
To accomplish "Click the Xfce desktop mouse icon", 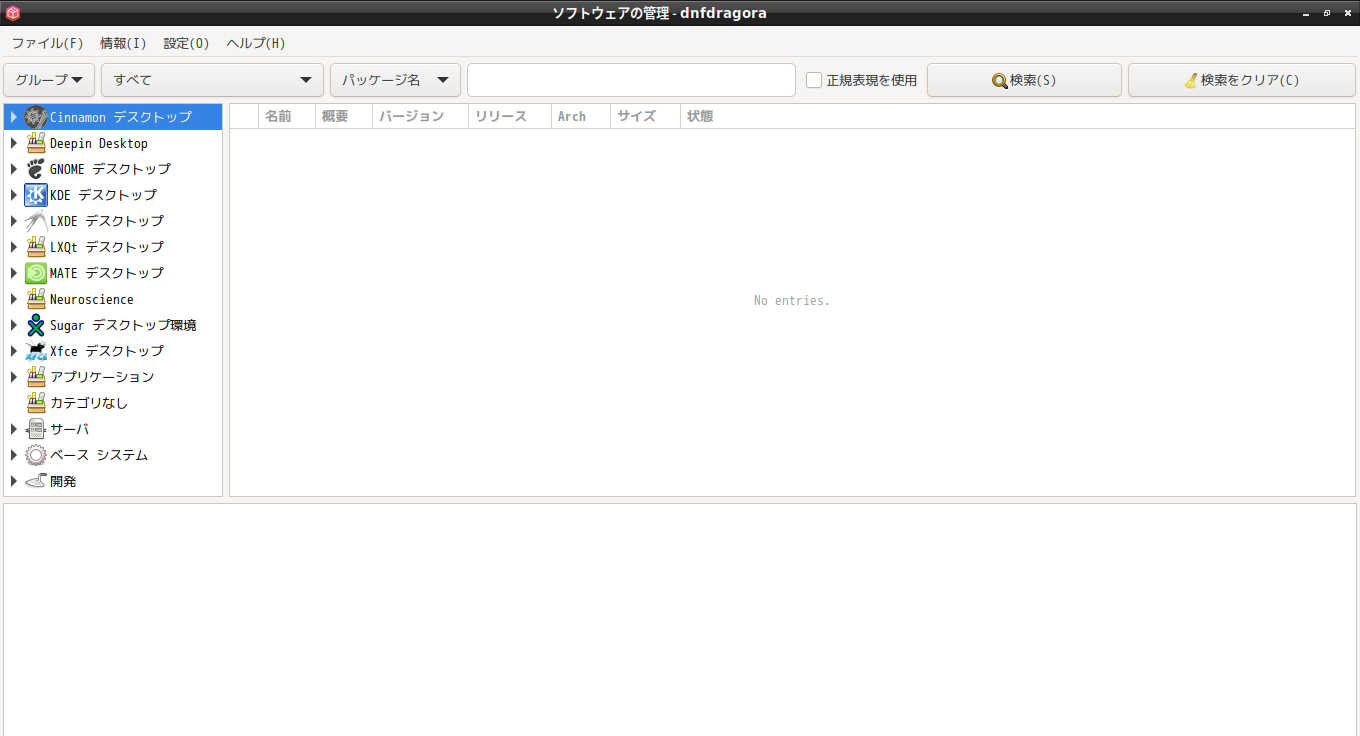I will [x=36, y=351].
